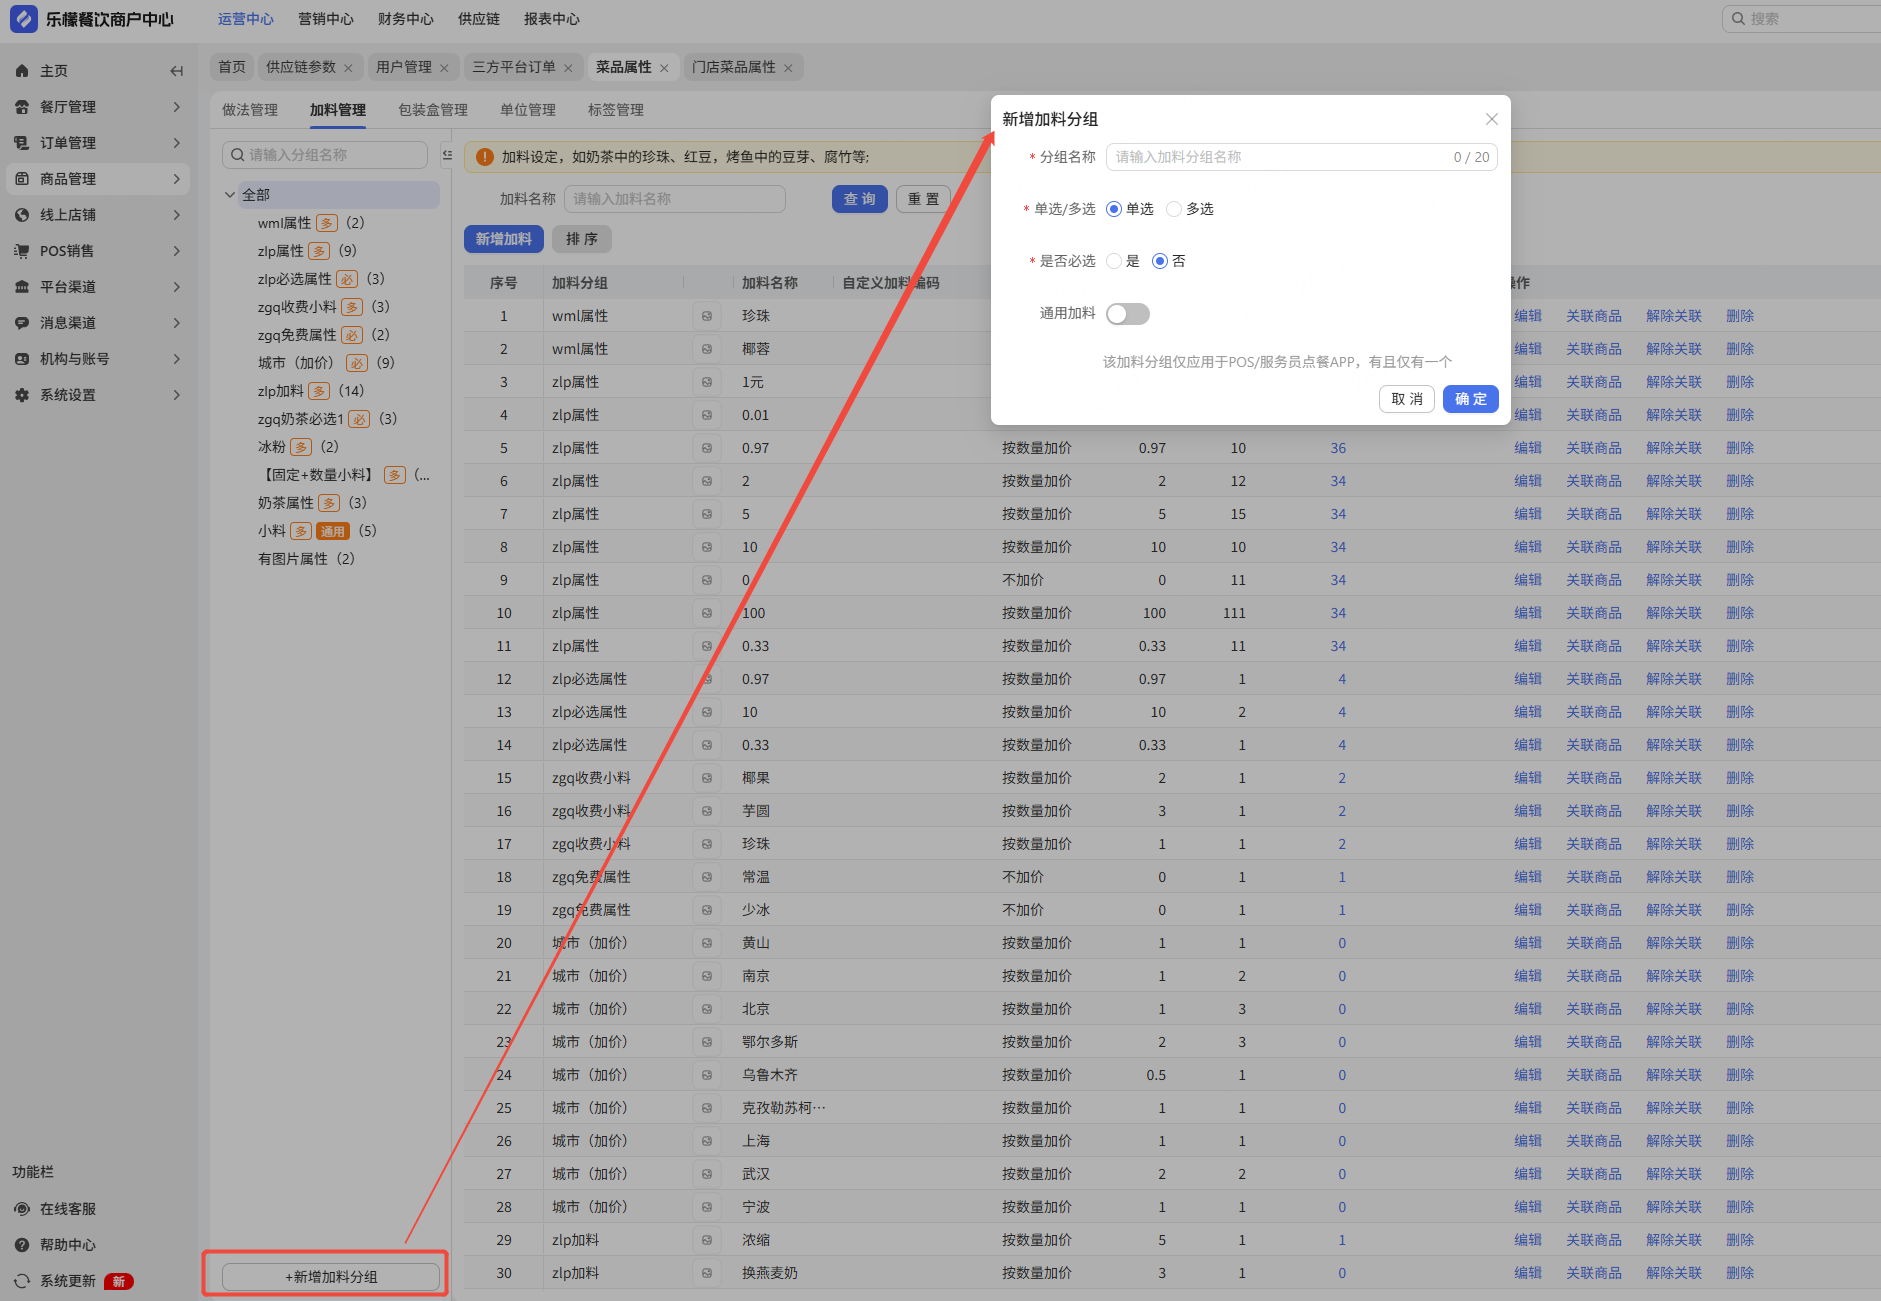Select the 多选 radio option
Screen dimensions: 1881x1301
1174,209
